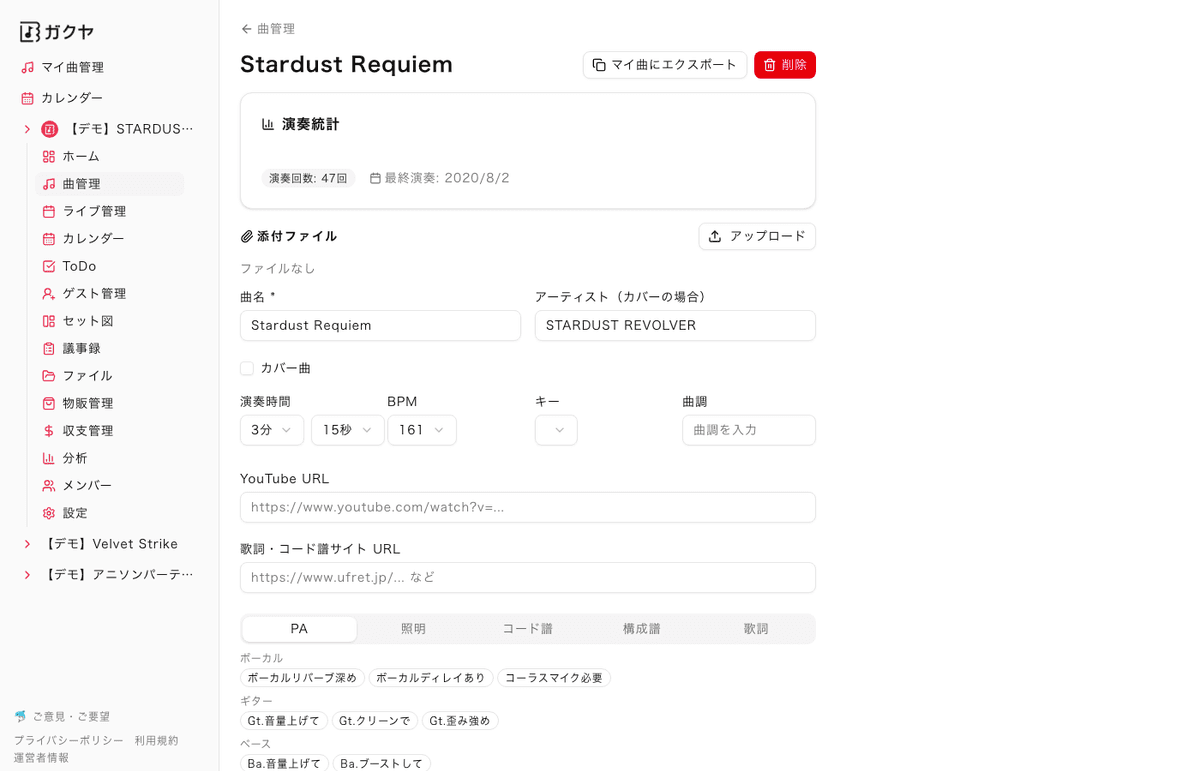Image resolution: width=1200 pixels, height=771 pixels.
Task: Switch to the 歌詞 tab
Action: [756, 628]
